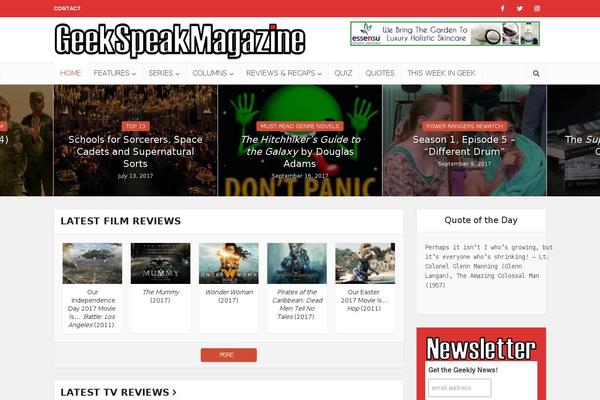This screenshot has height=400, width=600.
Task: Expand the Features dropdown menu
Action: [114, 73]
